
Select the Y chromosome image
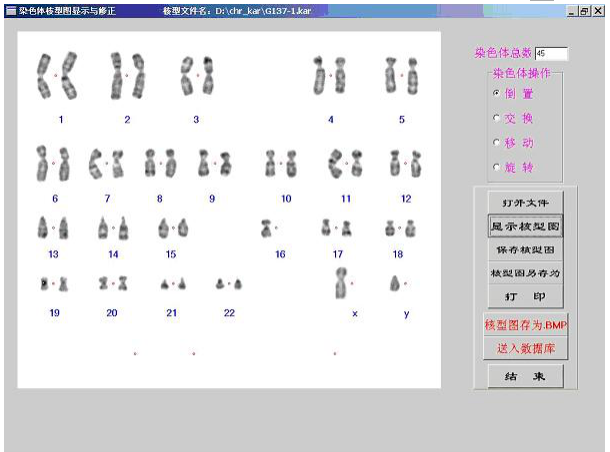tap(395, 284)
